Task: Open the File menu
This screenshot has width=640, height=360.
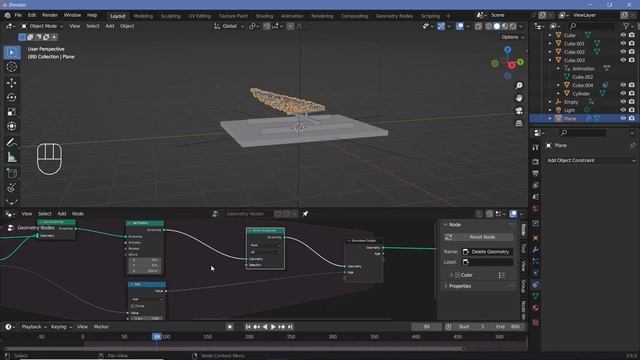Action: 18,15
